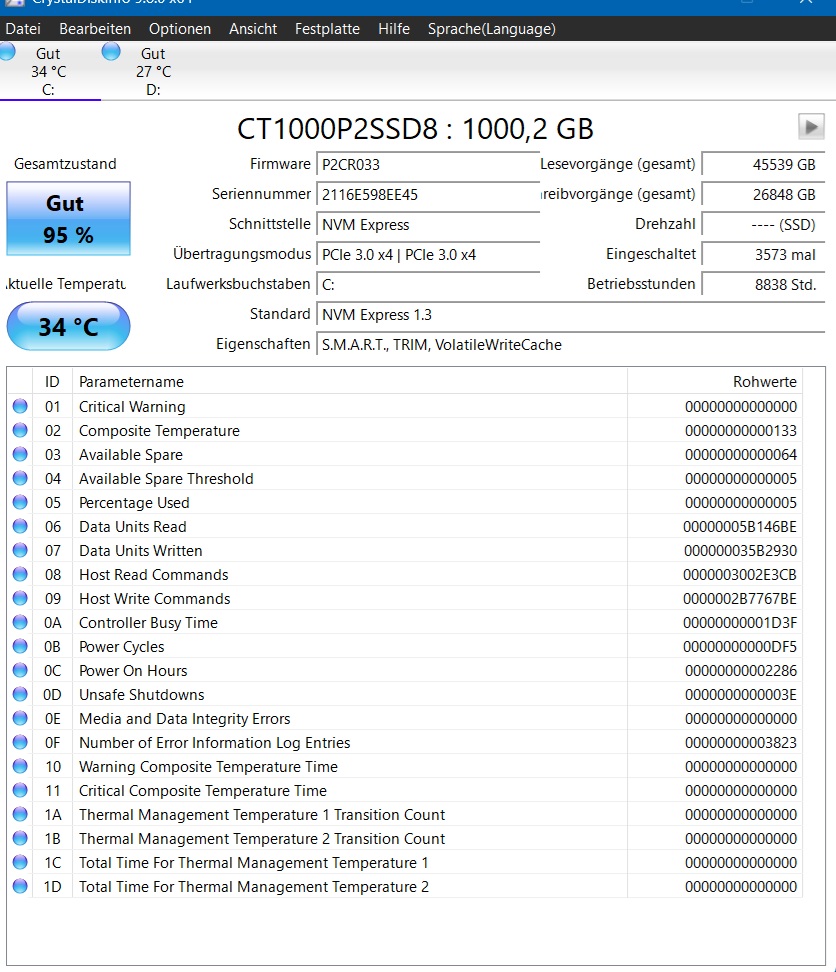Click status icon of row 1C
The image size is (836, 972).
[x=20, y=862]
